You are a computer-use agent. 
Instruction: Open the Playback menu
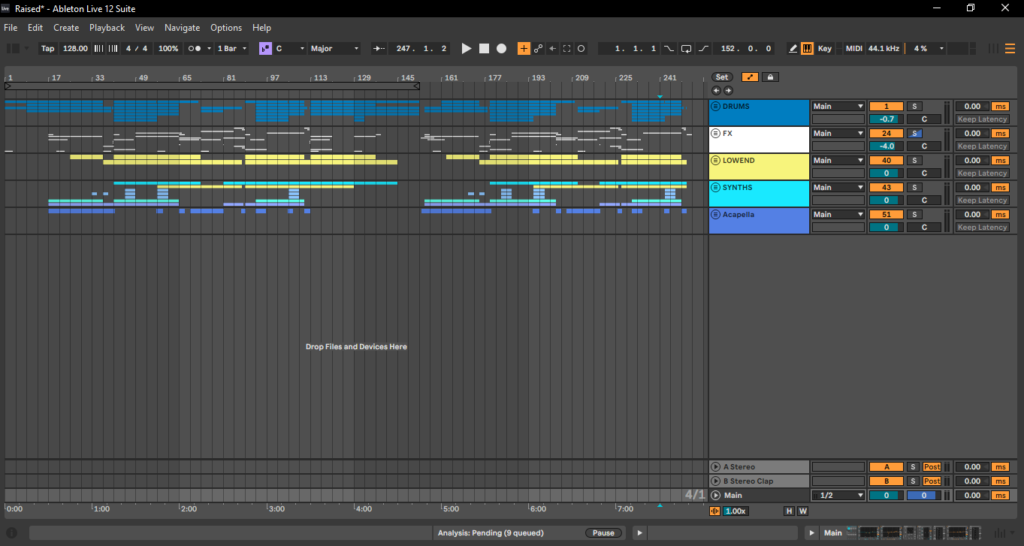click(x=107, y=28)
